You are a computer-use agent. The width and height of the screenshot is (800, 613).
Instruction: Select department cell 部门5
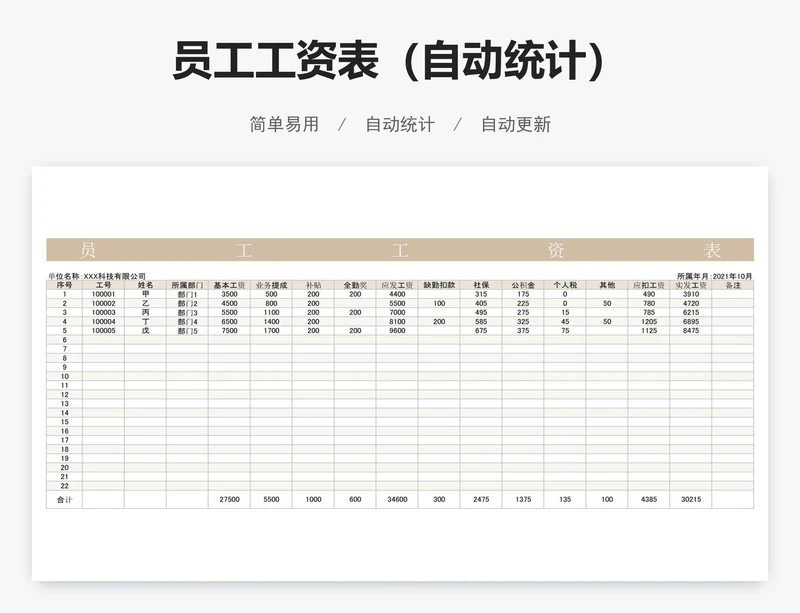pyautogui.click(x=187, y=331)
